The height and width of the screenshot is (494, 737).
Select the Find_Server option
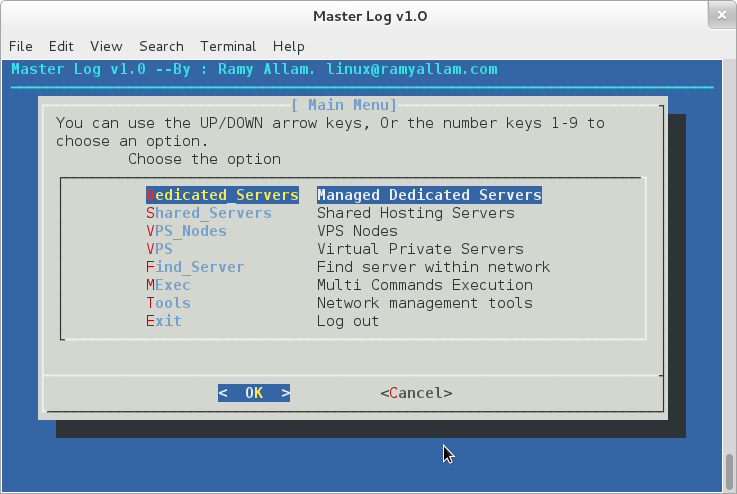point(195,267)
